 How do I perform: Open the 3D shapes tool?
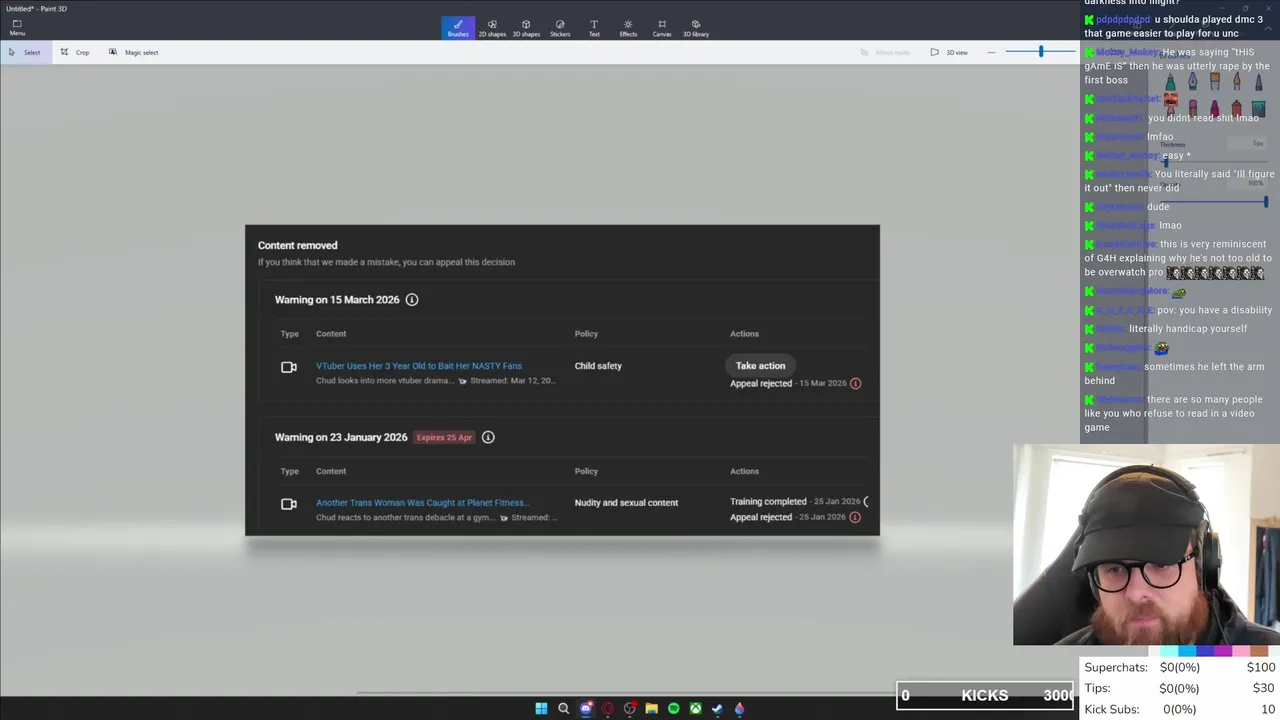526,28
